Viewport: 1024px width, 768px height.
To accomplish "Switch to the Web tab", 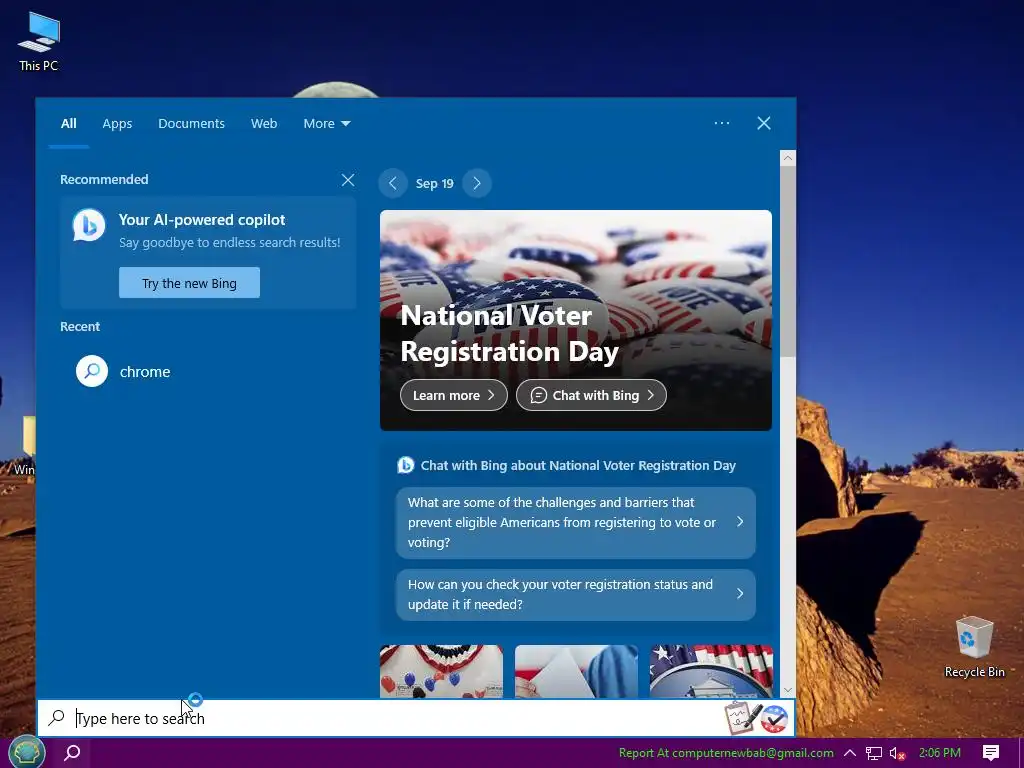I will tap(264, 123).
